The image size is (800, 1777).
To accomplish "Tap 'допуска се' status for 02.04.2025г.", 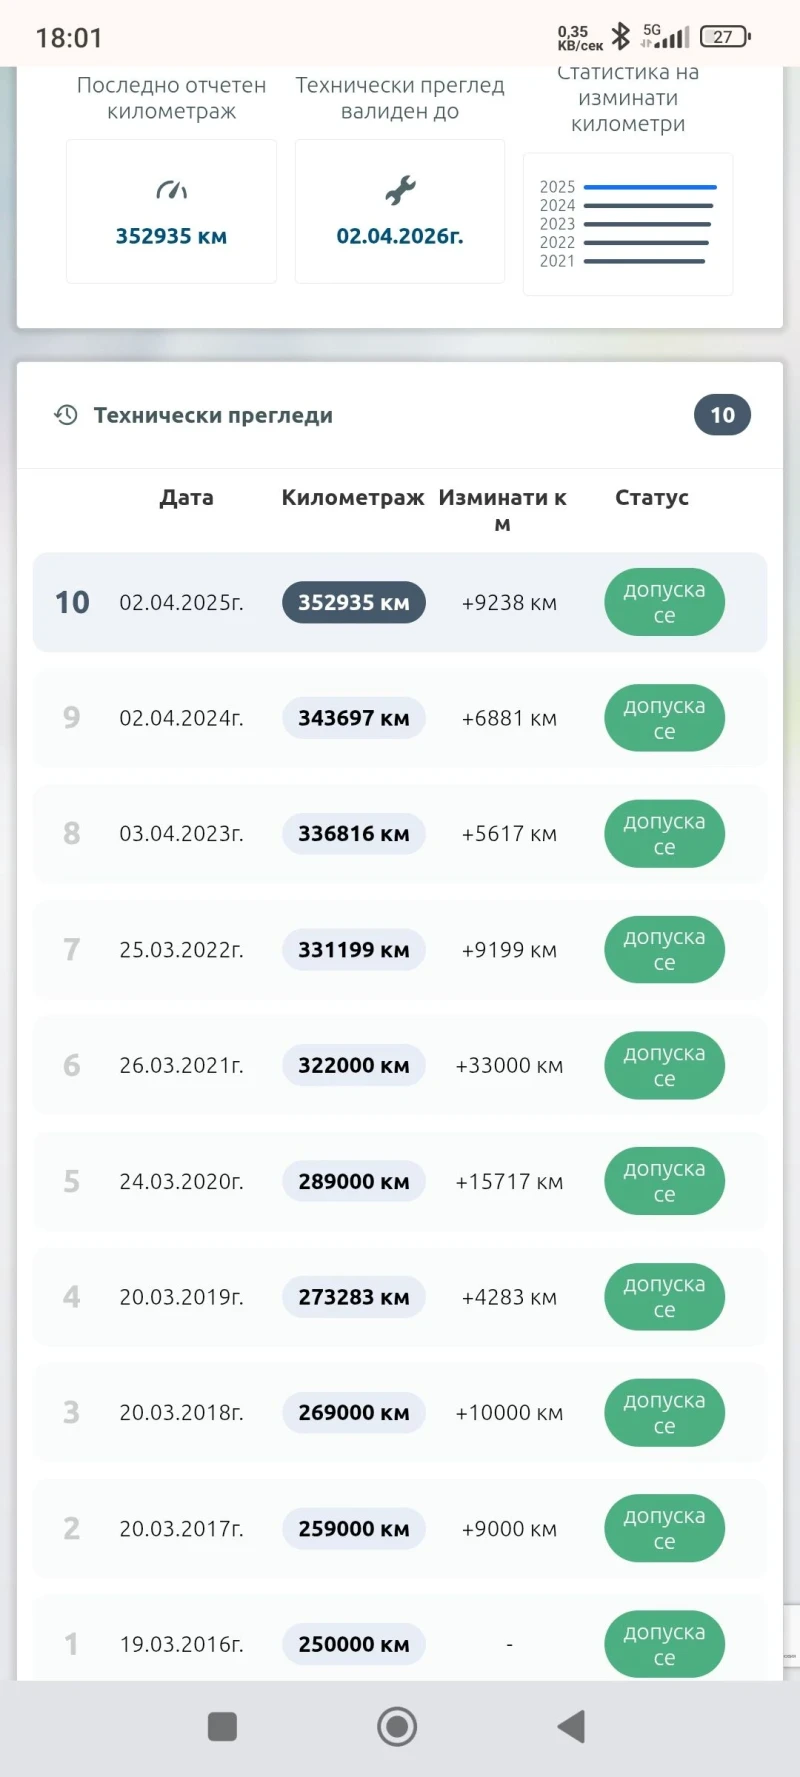I will pyautogui.click(x=664, y=603).
